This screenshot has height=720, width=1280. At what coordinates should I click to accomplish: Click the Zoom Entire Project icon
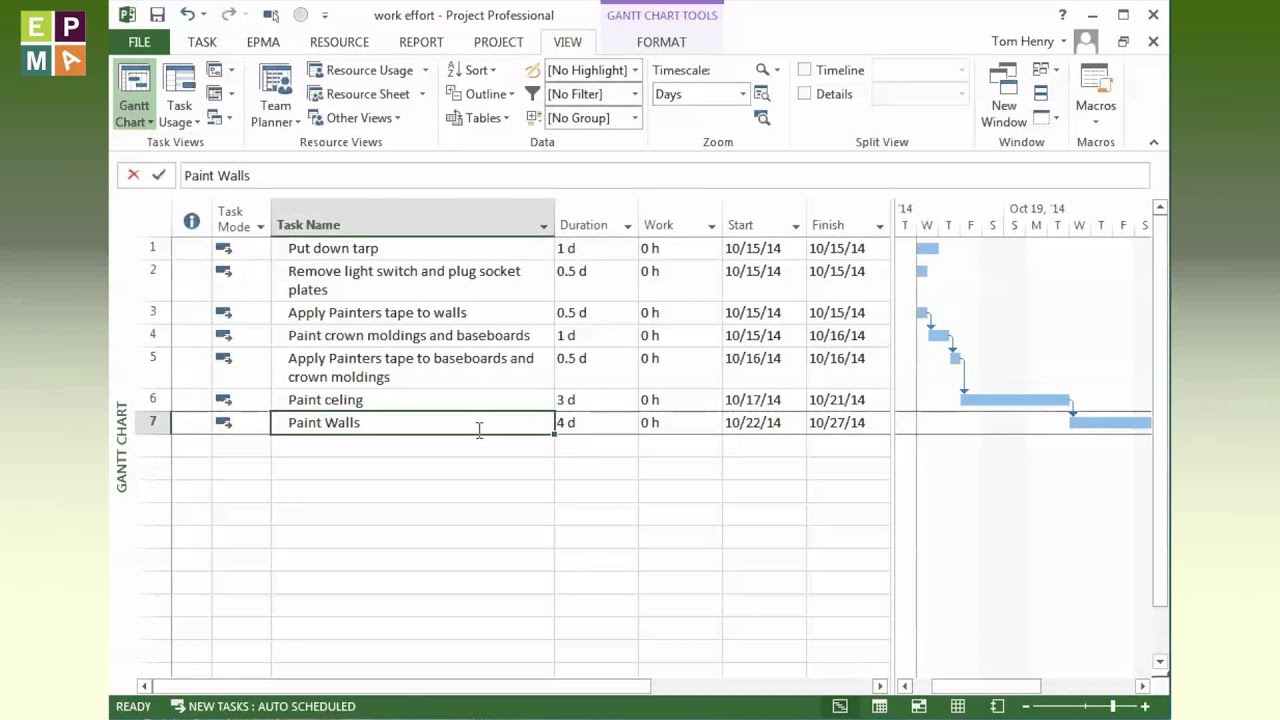coord(762,94)
